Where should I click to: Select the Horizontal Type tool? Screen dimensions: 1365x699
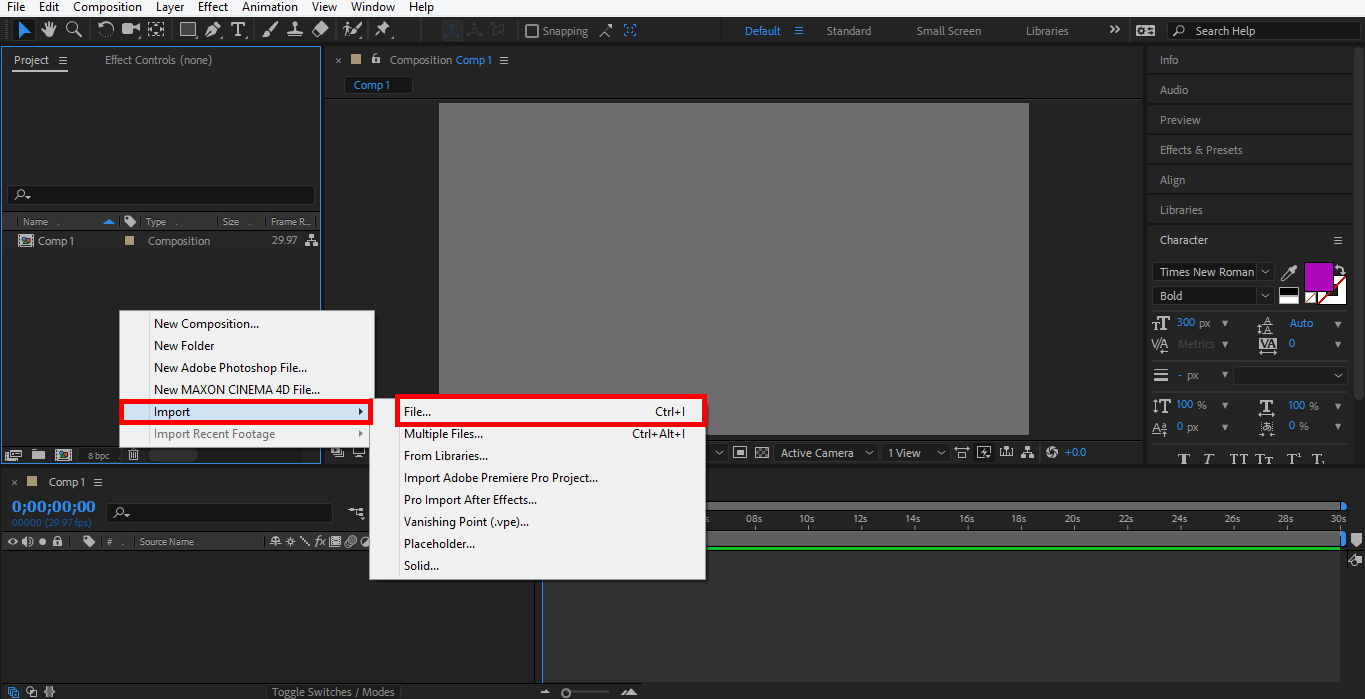click(x=238, y=30)
